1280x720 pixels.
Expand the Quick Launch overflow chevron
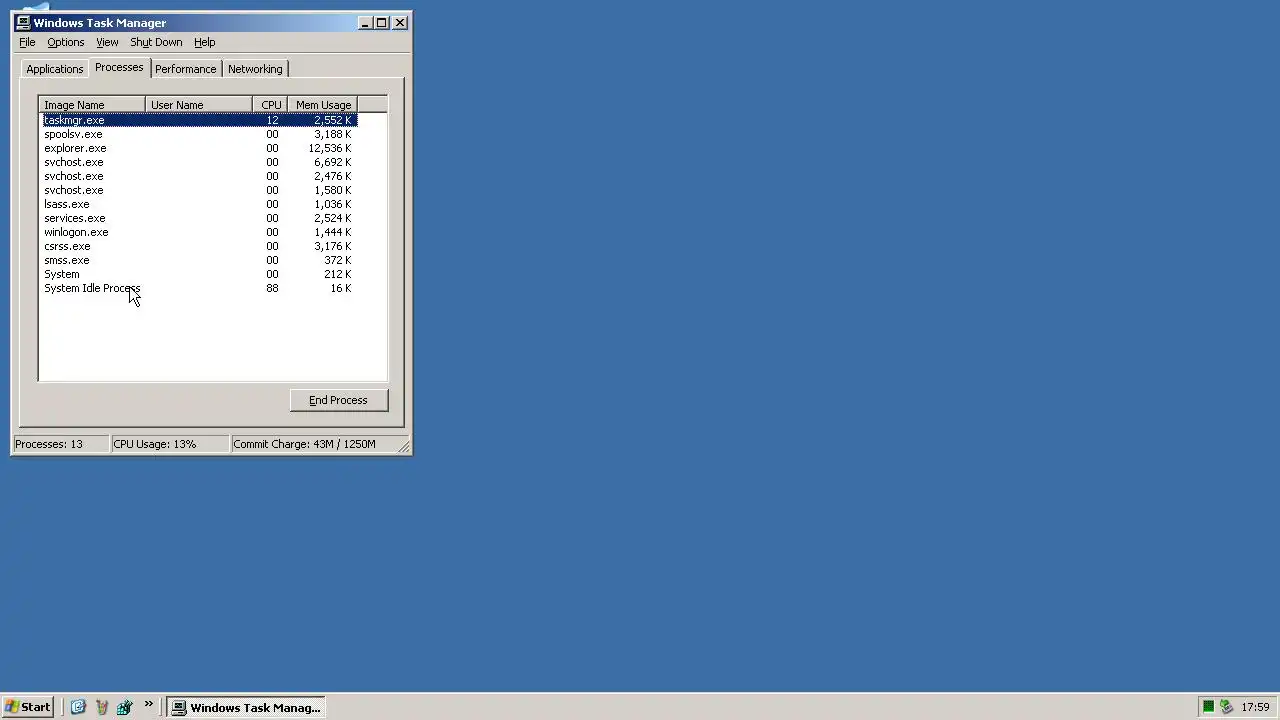tap(148, 705)
